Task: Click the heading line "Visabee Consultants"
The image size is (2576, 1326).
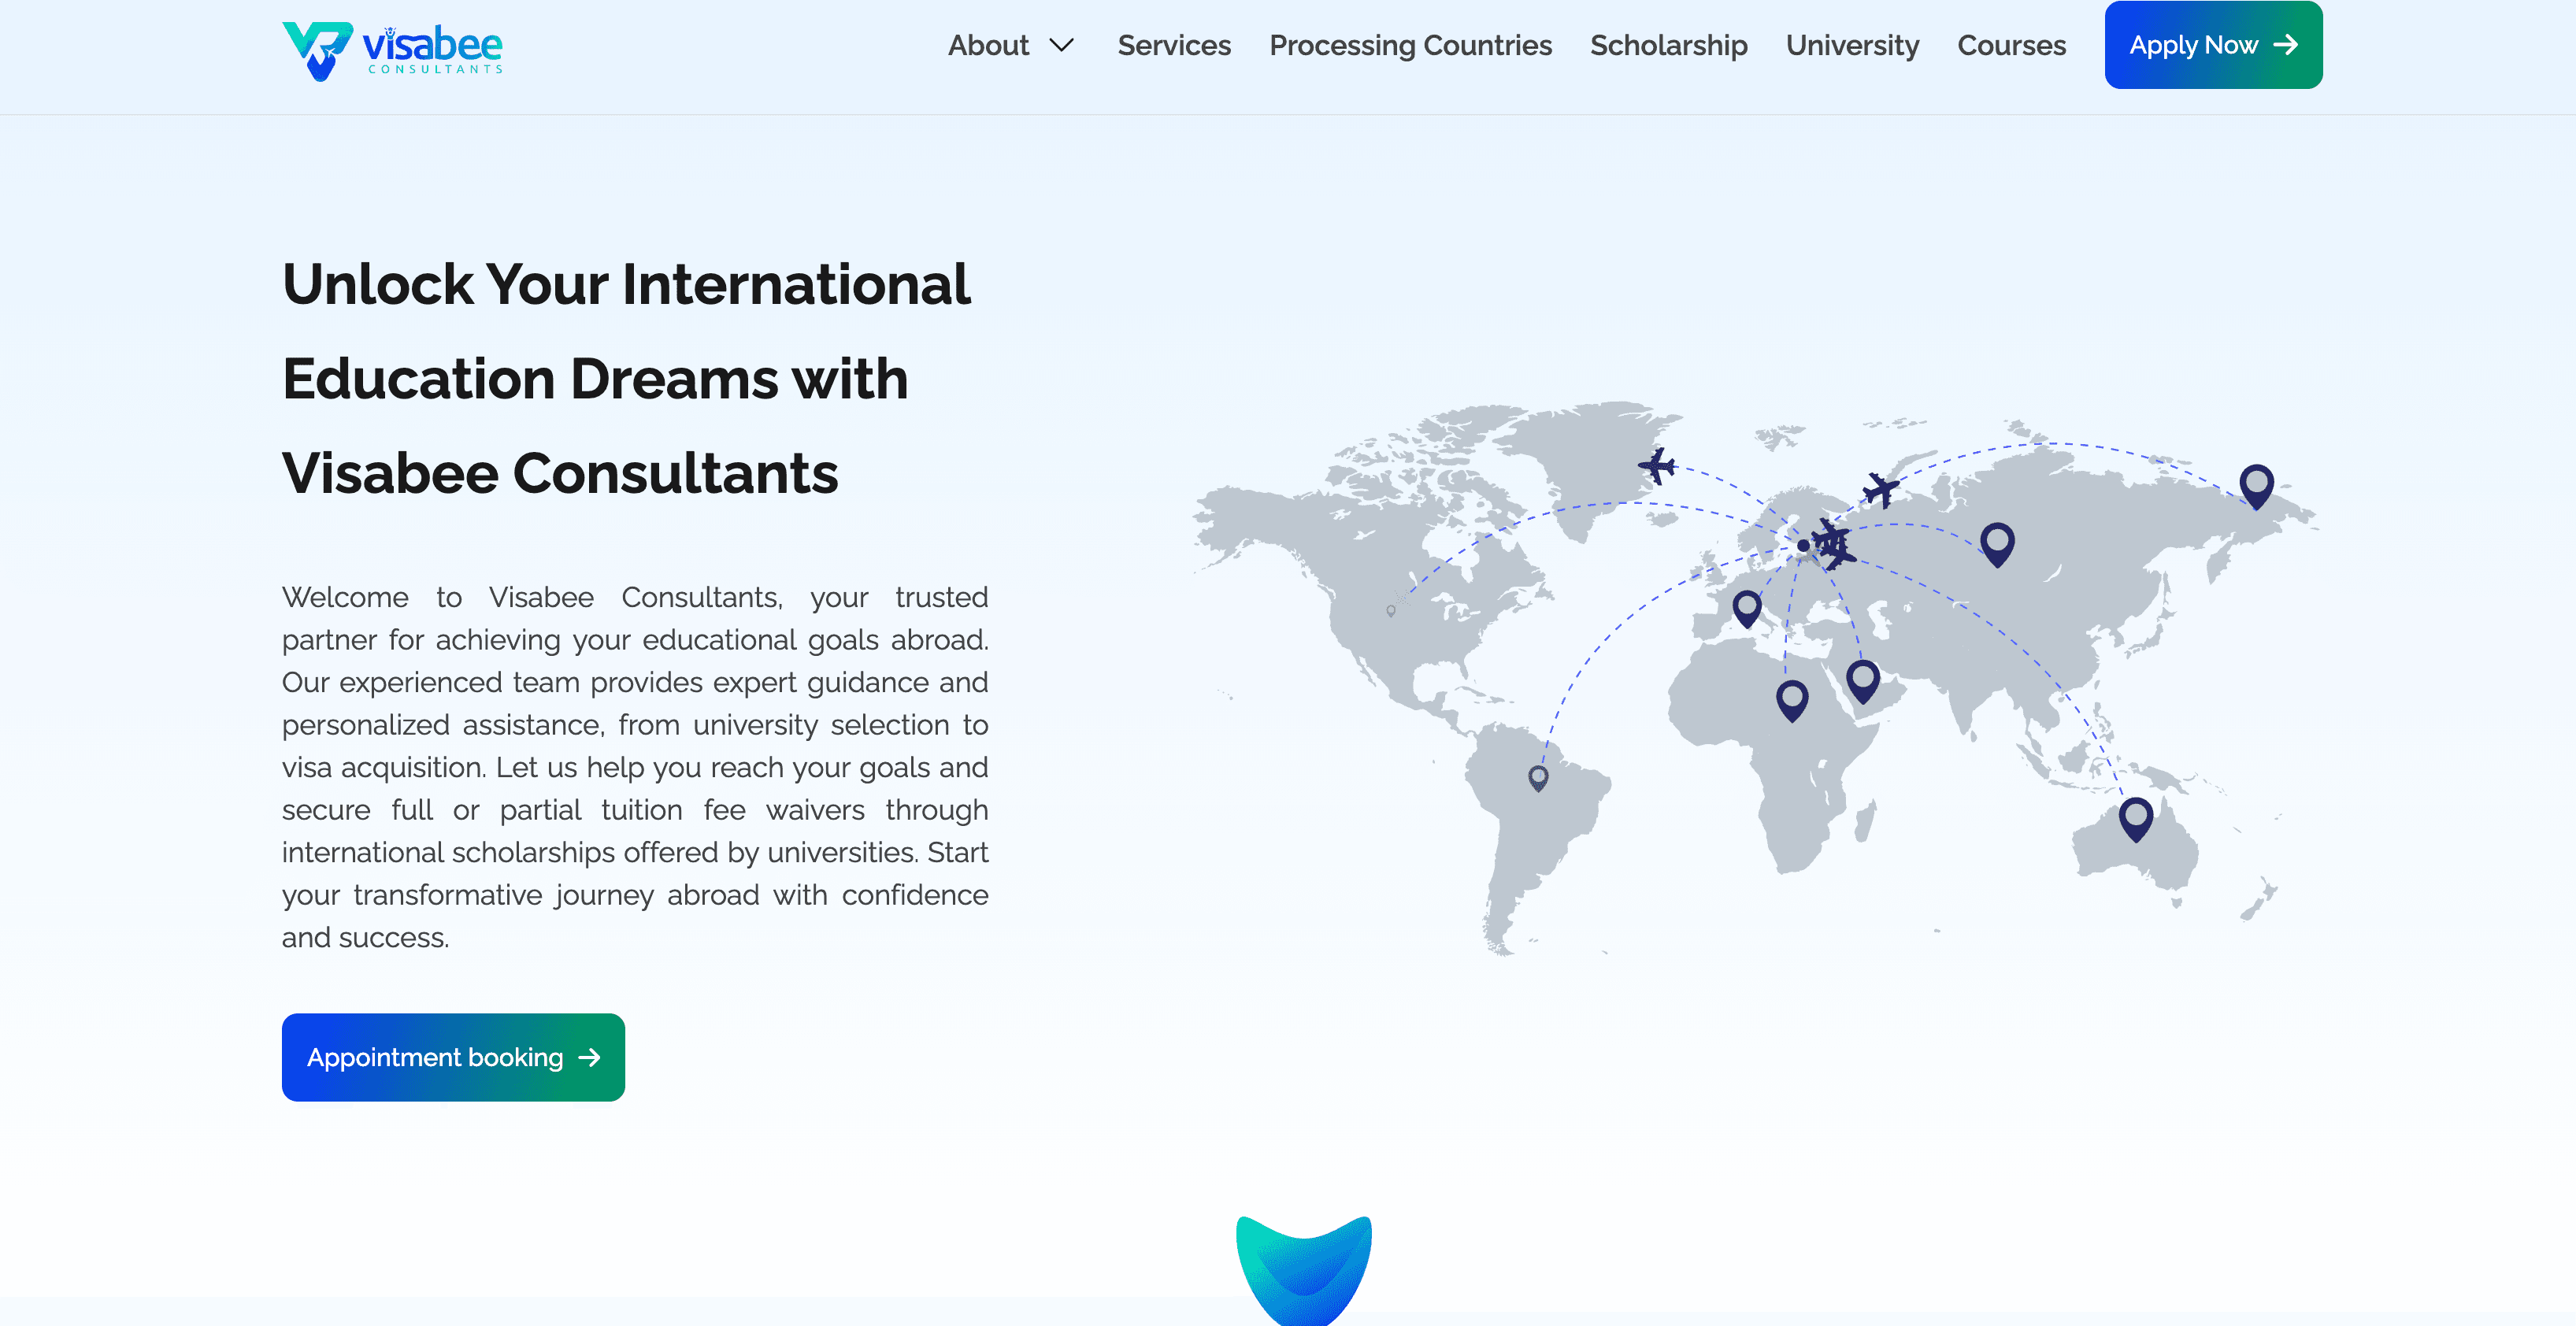Action: click(x=560, y=473)
